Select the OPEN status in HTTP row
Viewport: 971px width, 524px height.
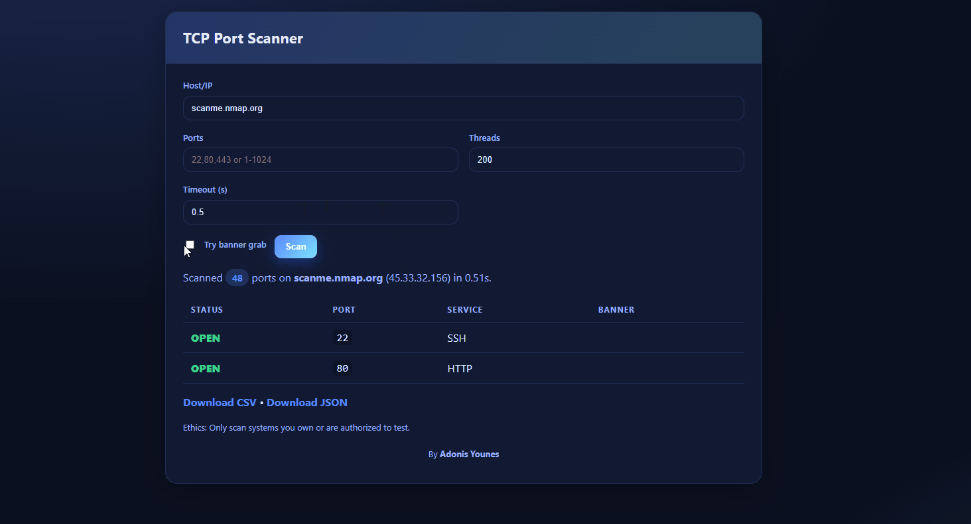pyautogui.click(x=206, y=369)
